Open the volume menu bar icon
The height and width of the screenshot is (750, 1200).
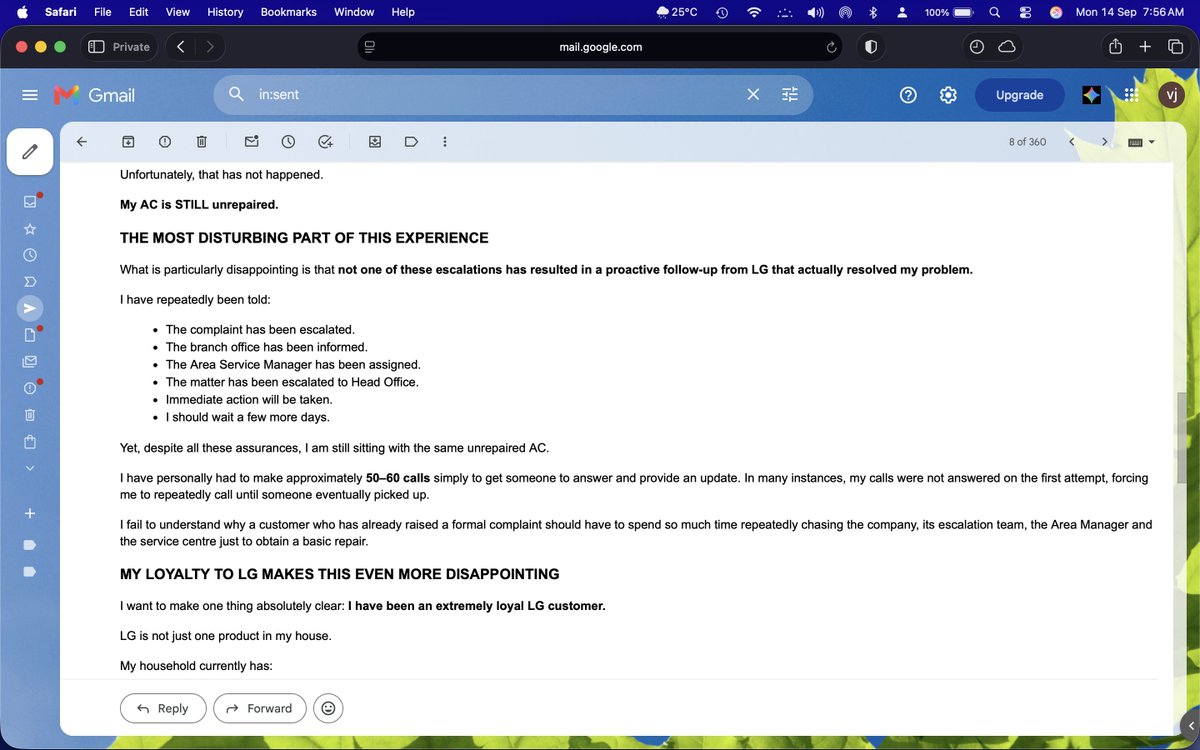[x=815, y=12]
